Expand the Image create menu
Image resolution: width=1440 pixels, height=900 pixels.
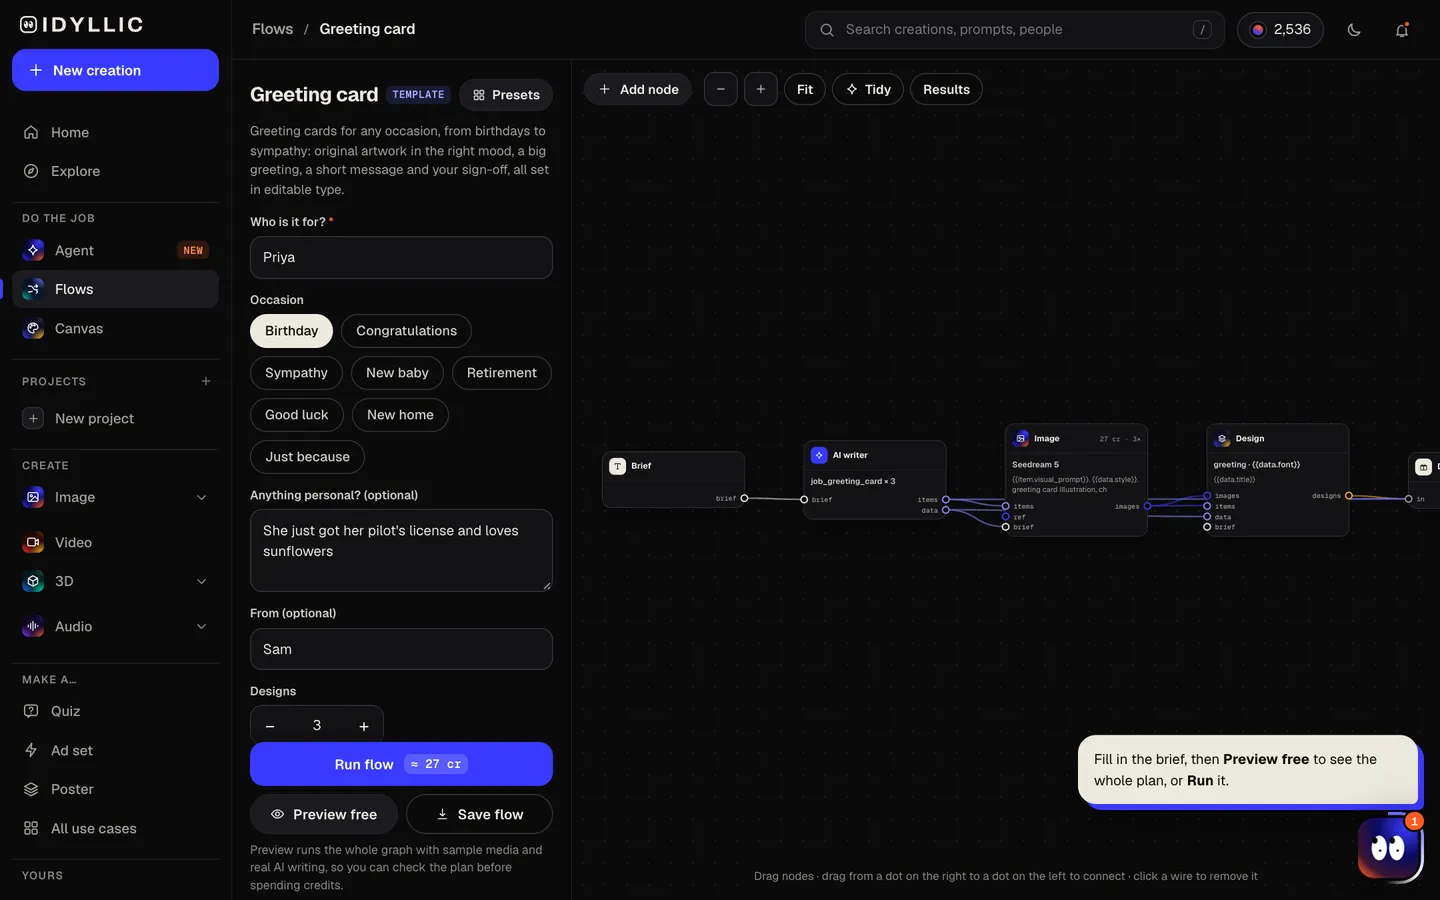point(201,497)
